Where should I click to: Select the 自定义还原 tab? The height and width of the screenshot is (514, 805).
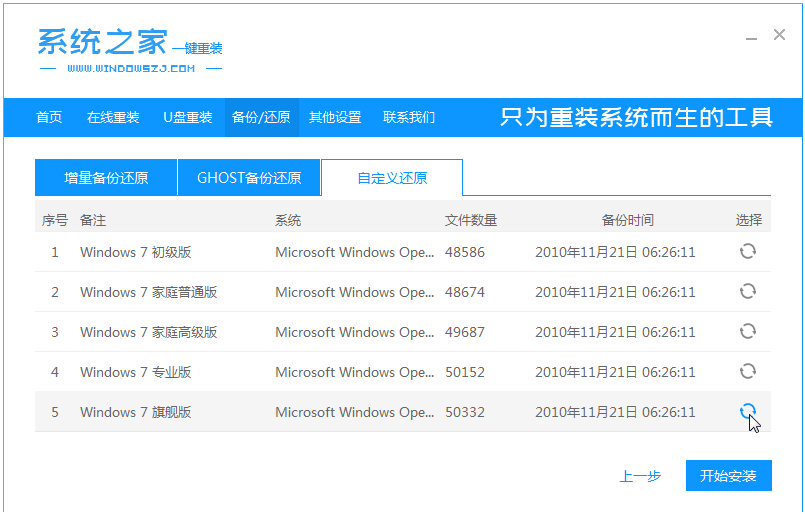click(x=392, y=178)
